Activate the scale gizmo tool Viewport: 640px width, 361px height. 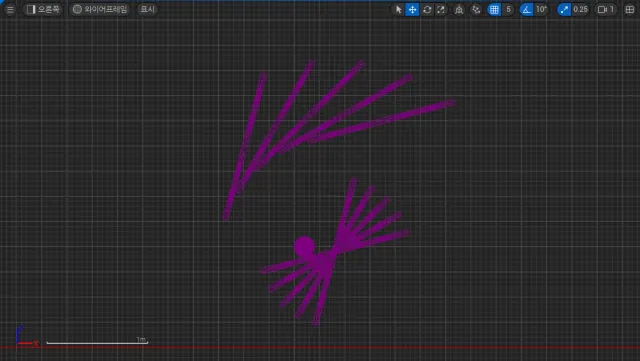(x=441, y=9)
